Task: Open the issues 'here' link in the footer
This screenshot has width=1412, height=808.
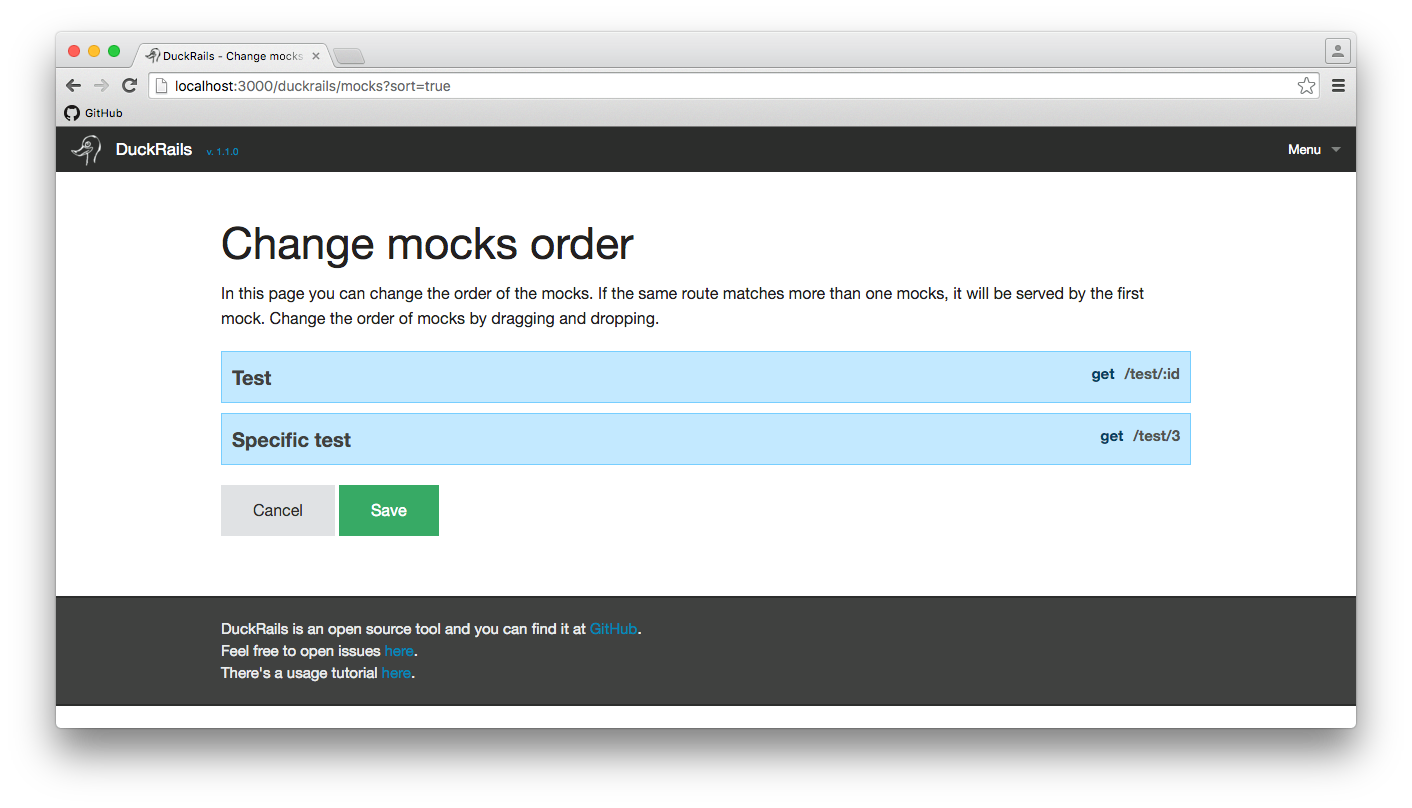Action: coord(399,651)
